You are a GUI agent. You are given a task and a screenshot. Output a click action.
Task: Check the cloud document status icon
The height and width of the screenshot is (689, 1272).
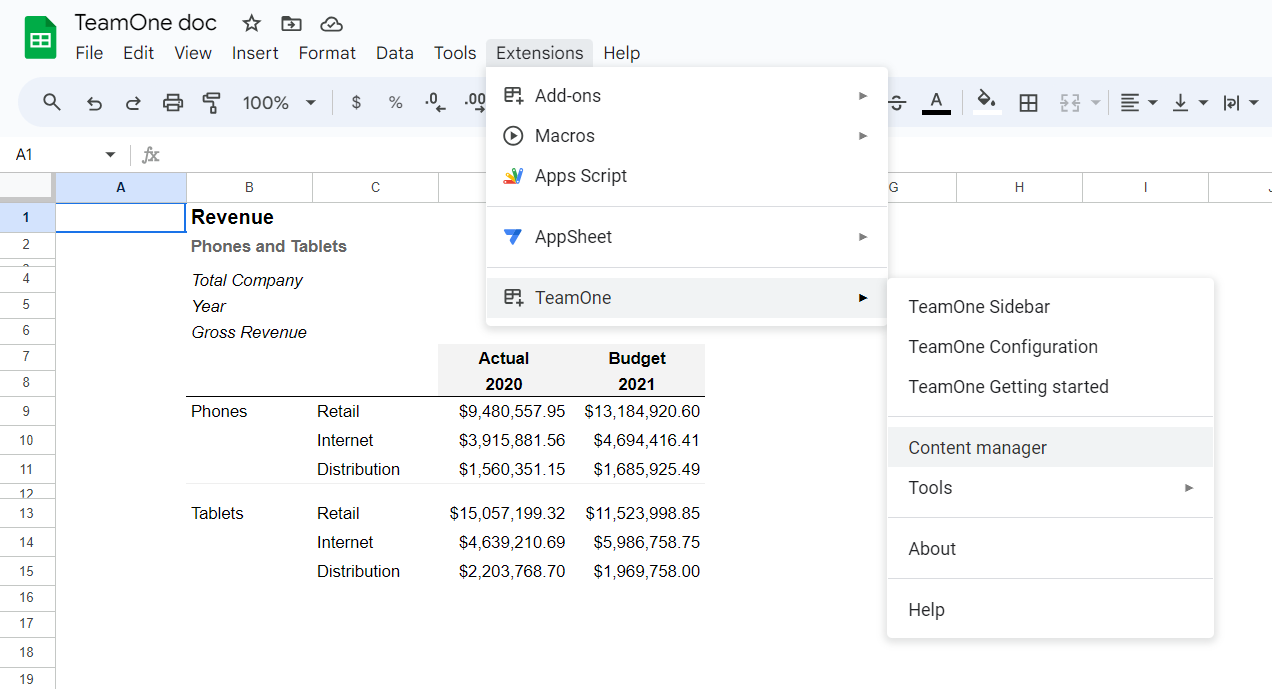click(331, 23)
